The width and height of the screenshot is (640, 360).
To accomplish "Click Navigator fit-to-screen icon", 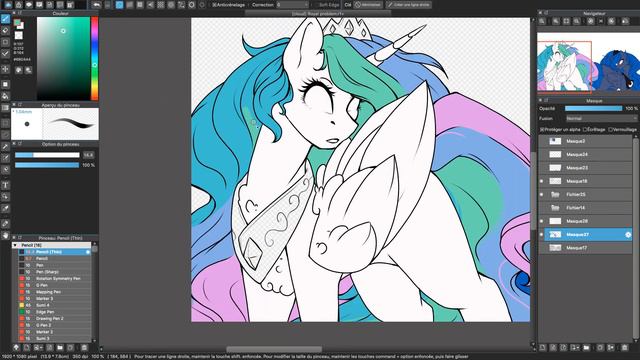I will [x=567, y=21].
